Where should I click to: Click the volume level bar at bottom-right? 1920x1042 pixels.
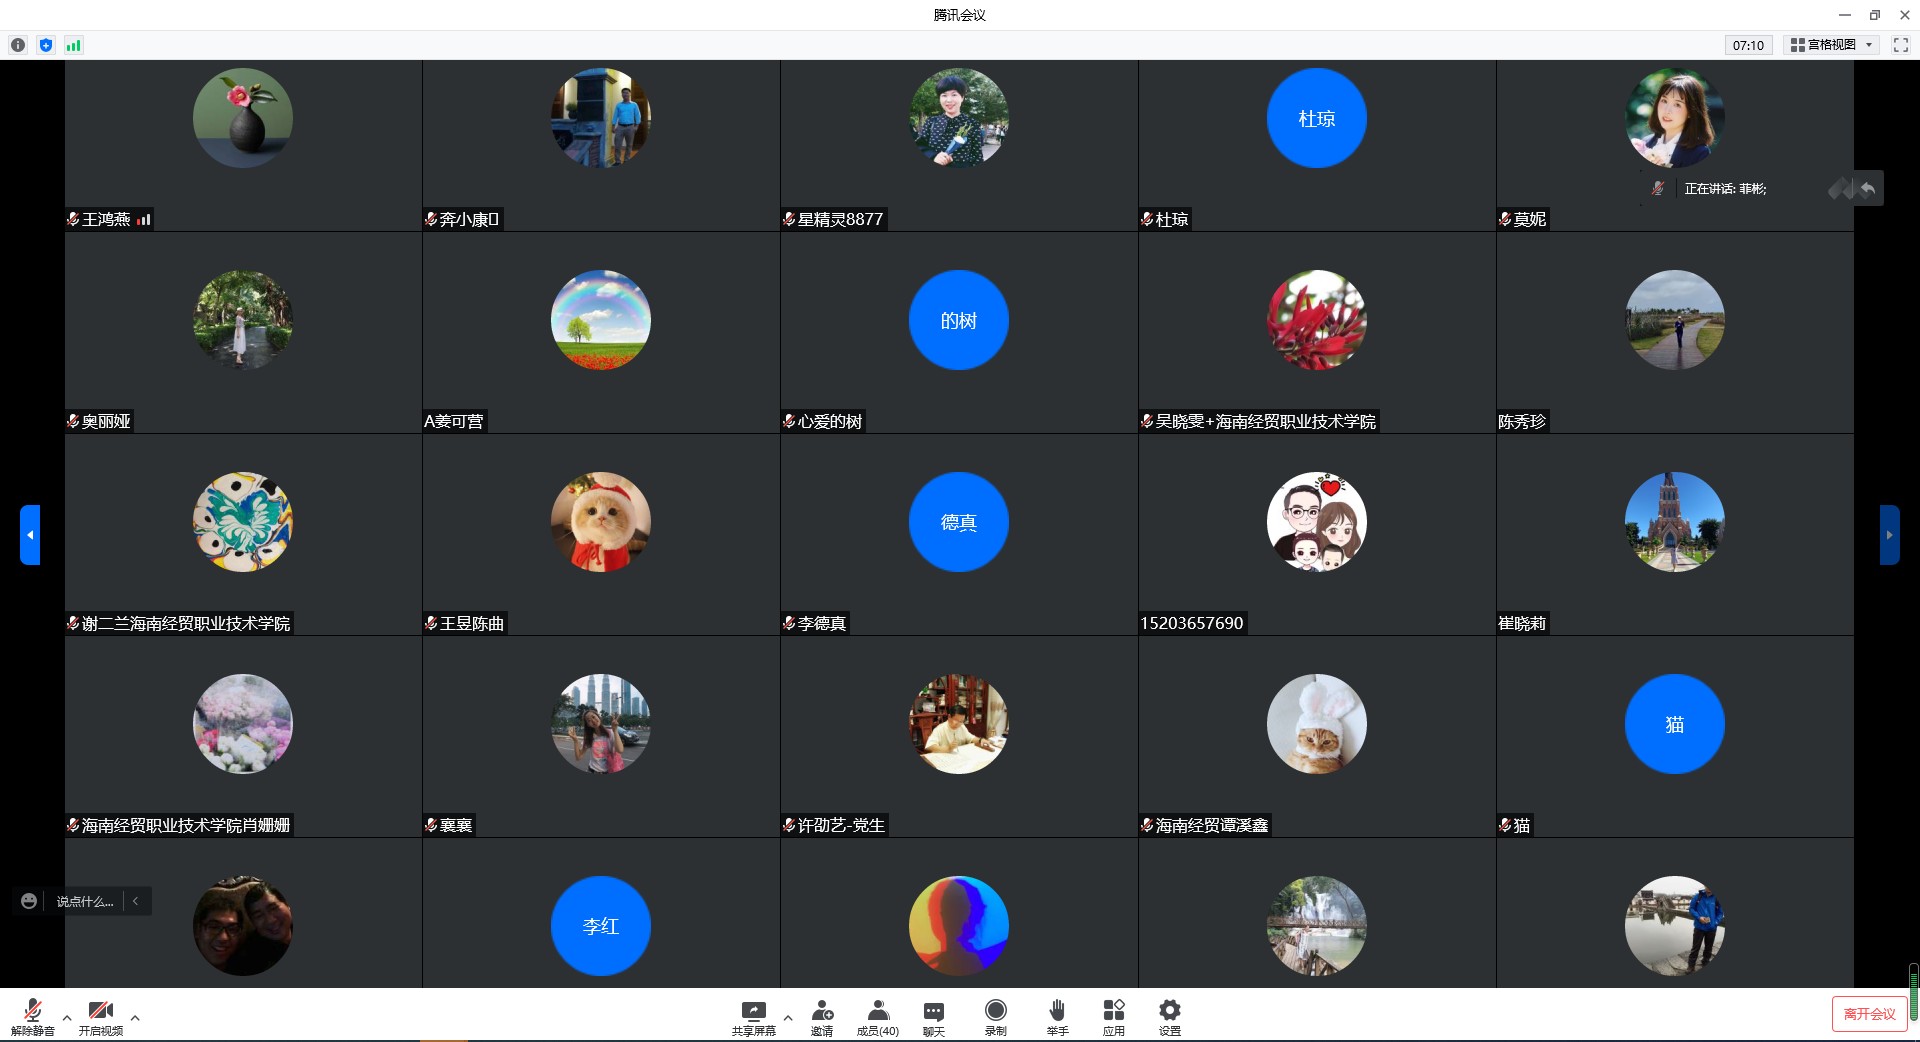pos(1913,992)
